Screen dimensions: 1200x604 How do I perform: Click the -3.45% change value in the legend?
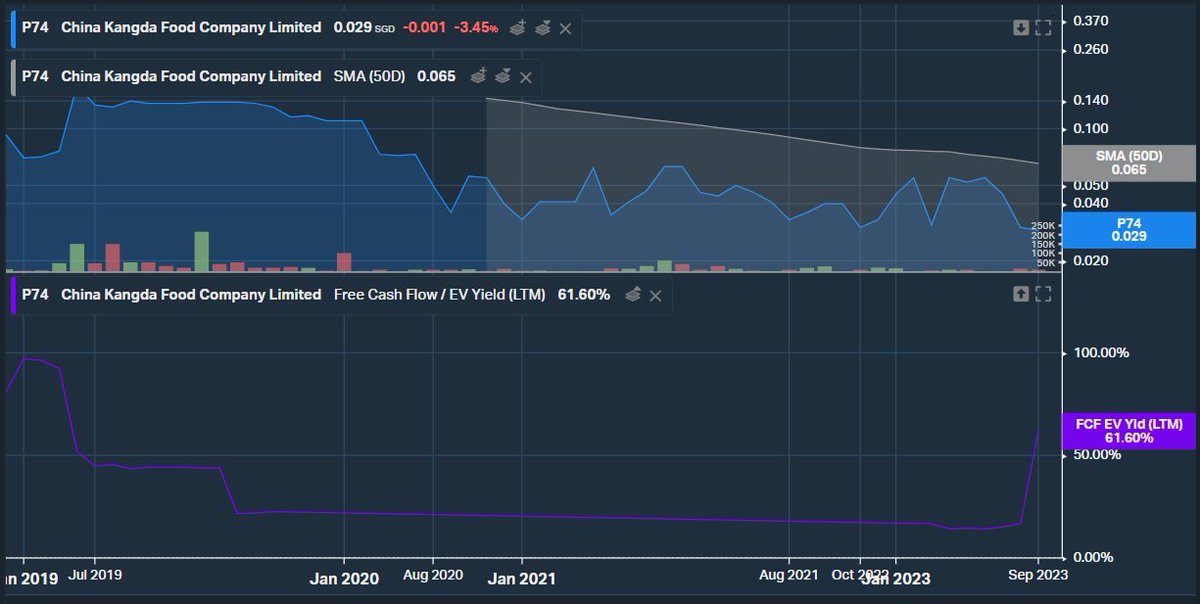[x=476, y=28]
